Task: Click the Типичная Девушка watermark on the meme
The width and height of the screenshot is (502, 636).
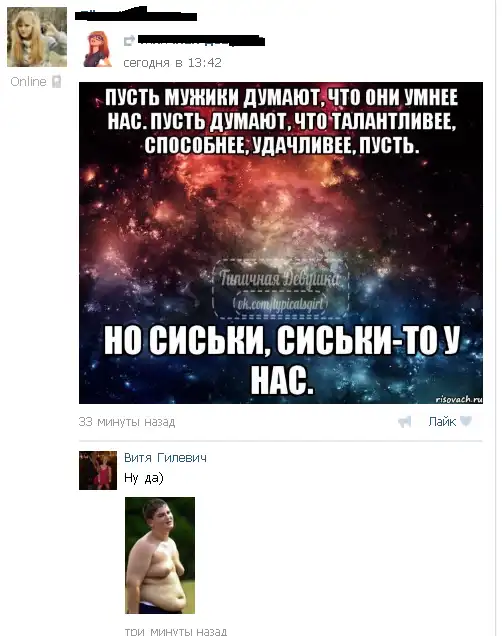Action: (280, 289)
